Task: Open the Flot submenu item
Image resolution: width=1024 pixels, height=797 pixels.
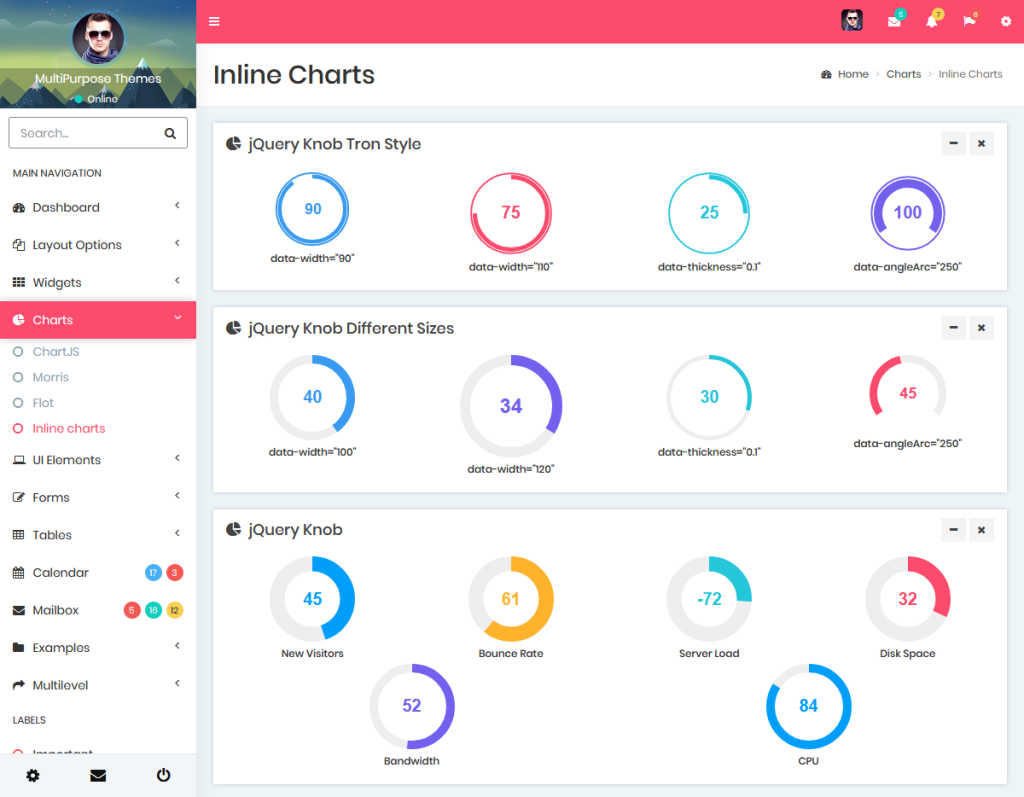Action: coord(43,403)
